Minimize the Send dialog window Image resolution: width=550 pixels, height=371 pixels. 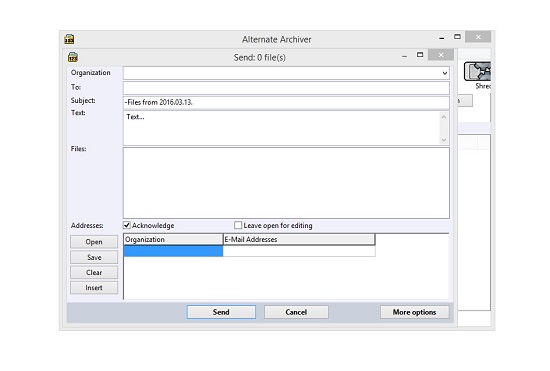pyautogui.click(x=404, y=55)
